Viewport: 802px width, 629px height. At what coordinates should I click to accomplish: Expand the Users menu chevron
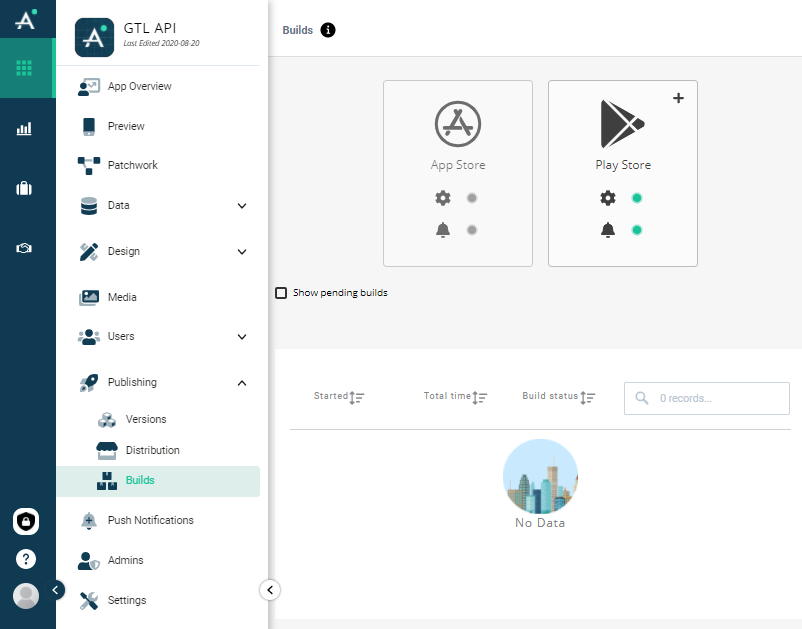[242, 336]
